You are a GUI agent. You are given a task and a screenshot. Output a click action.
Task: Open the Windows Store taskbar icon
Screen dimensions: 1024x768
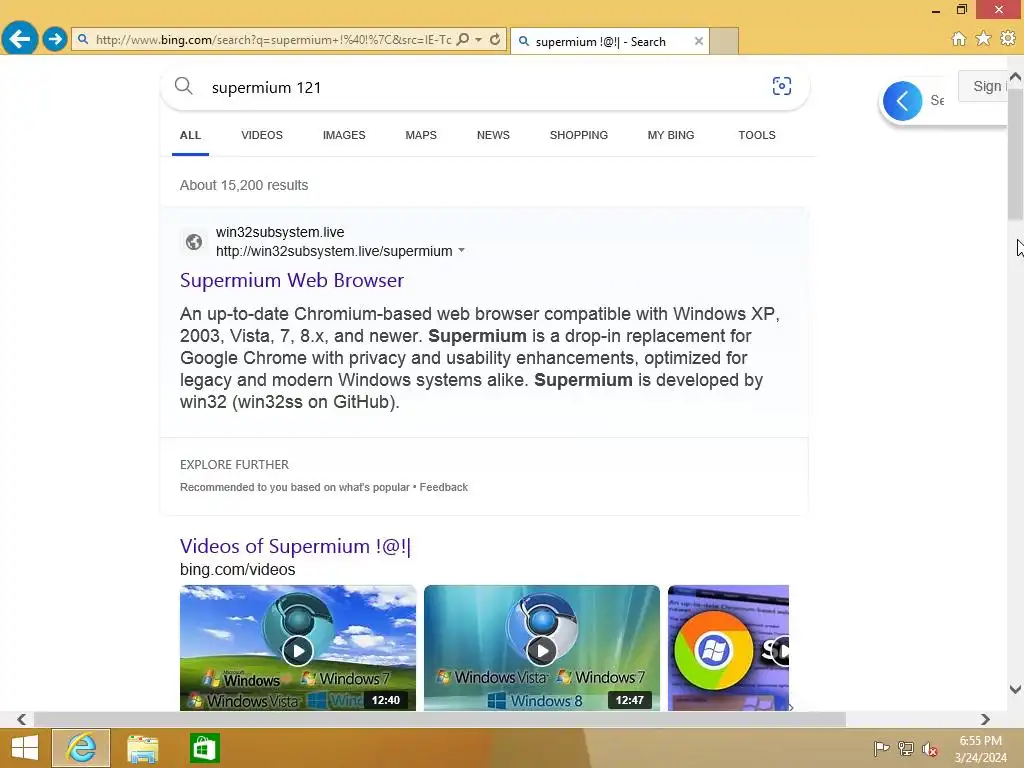click(204, 748)
